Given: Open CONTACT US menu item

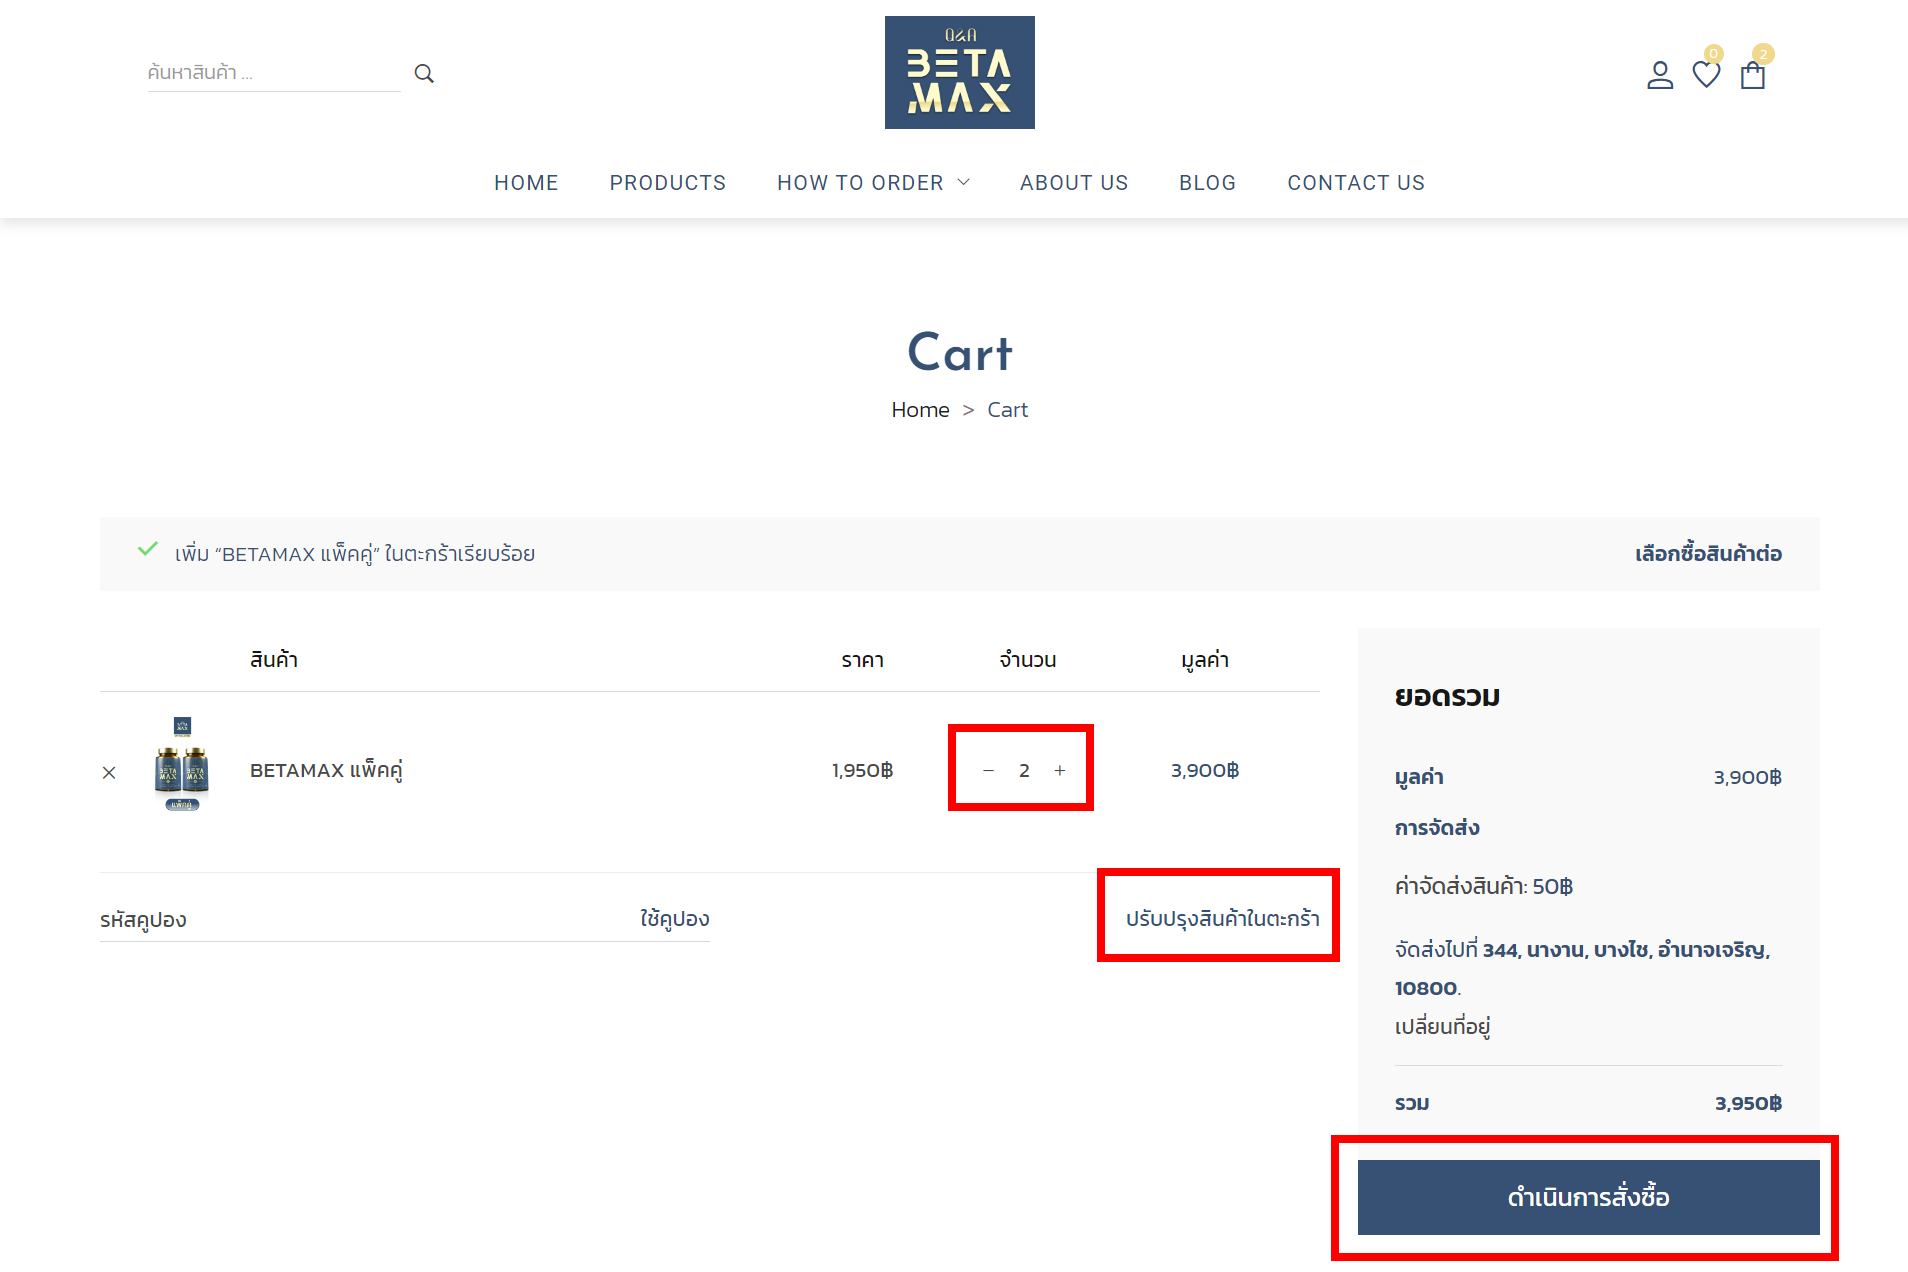Looking at the screenshot, I should (x=1356, y=183).
